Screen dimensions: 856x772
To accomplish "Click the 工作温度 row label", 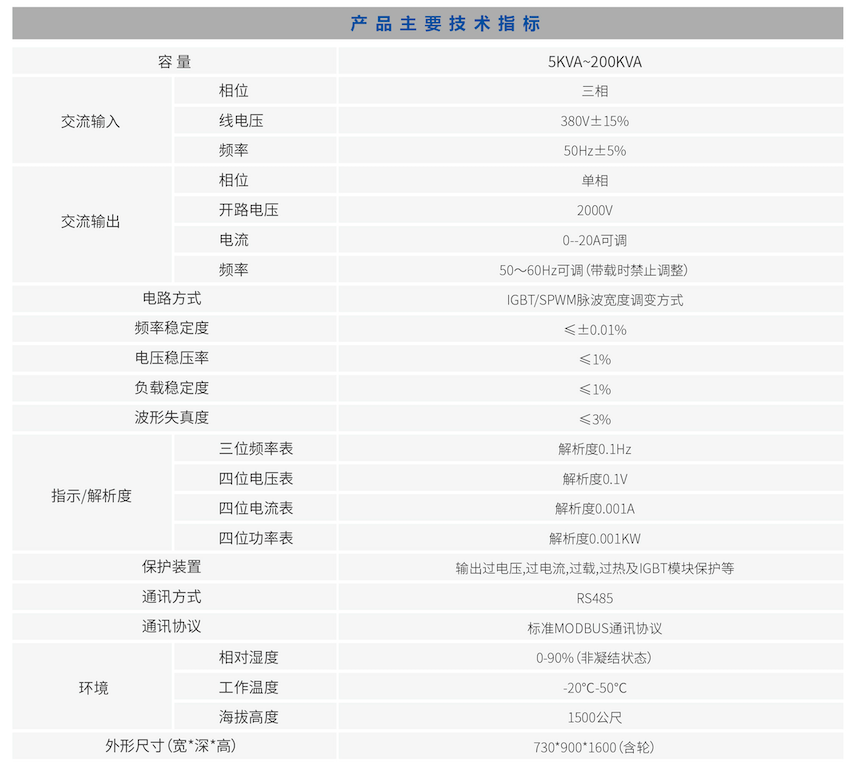I will click(x=240, y=687).
